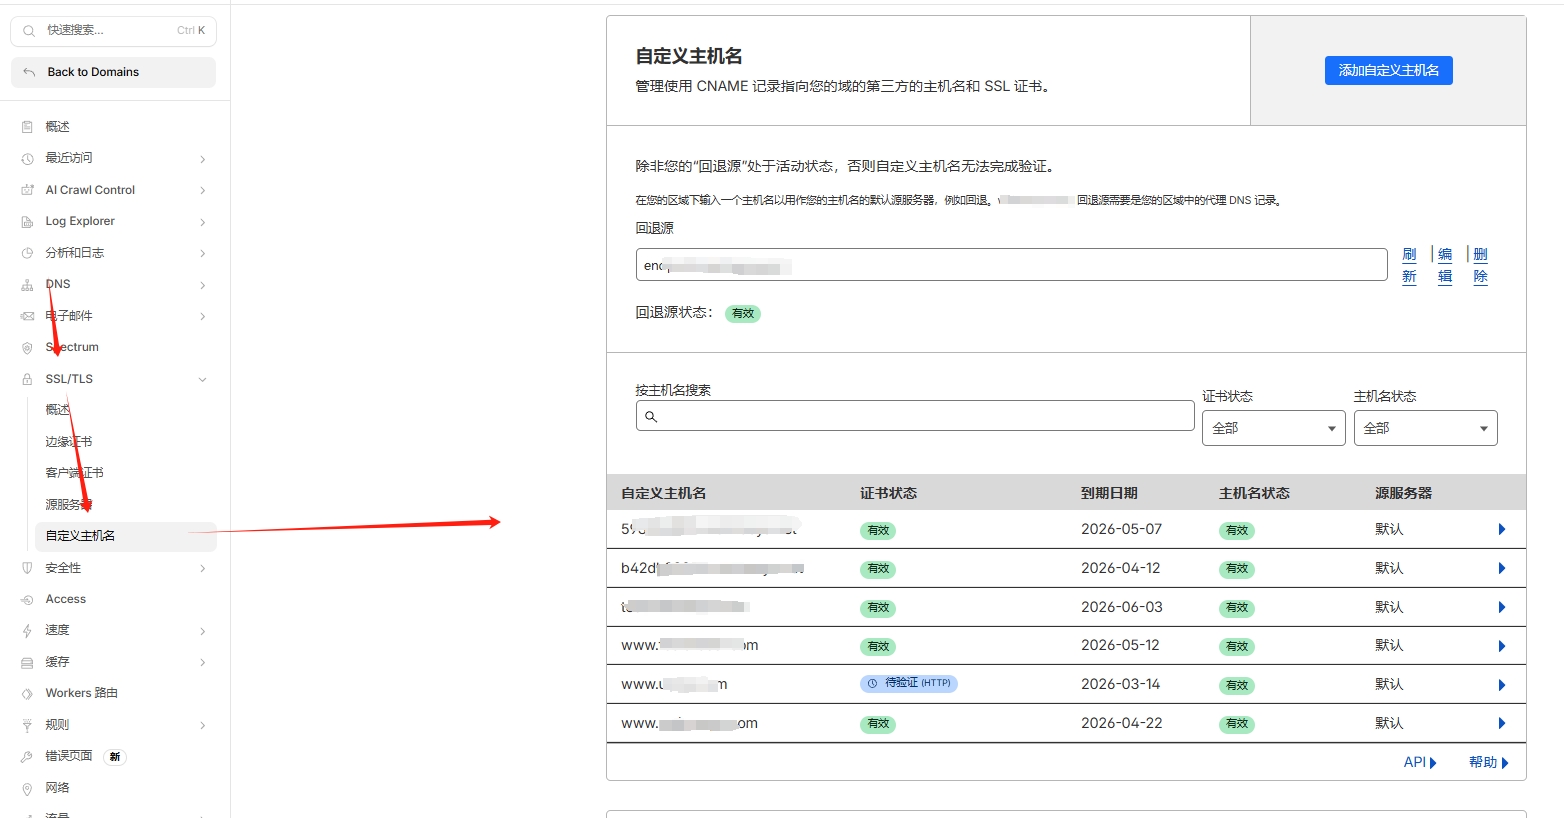The height and width of the screenshot is (818, 1564).
Task: Expand the 安全性 sidebar section
Action: (x=203, y=568)
